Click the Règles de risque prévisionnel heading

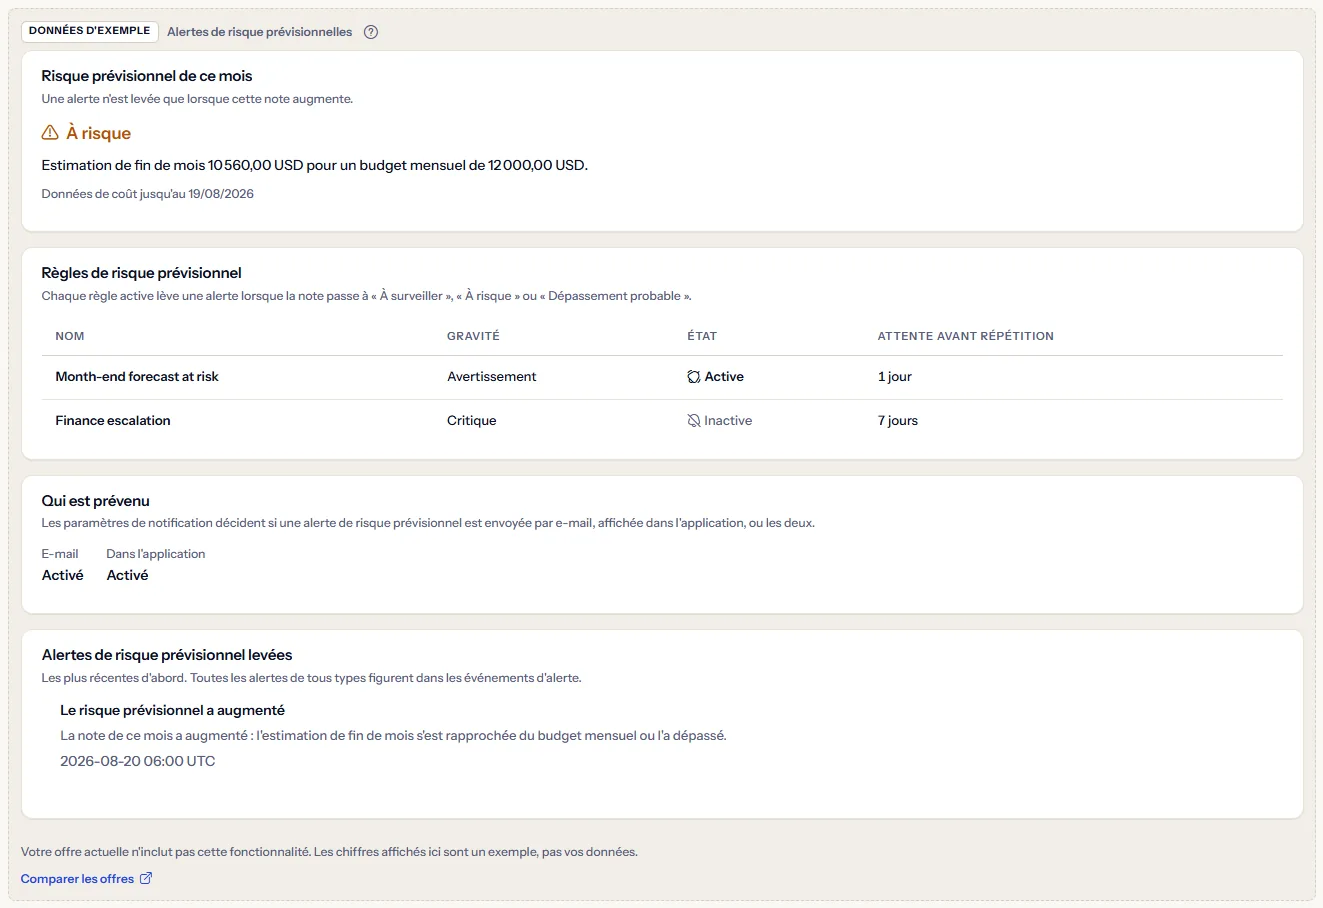(x=142, y=273)
